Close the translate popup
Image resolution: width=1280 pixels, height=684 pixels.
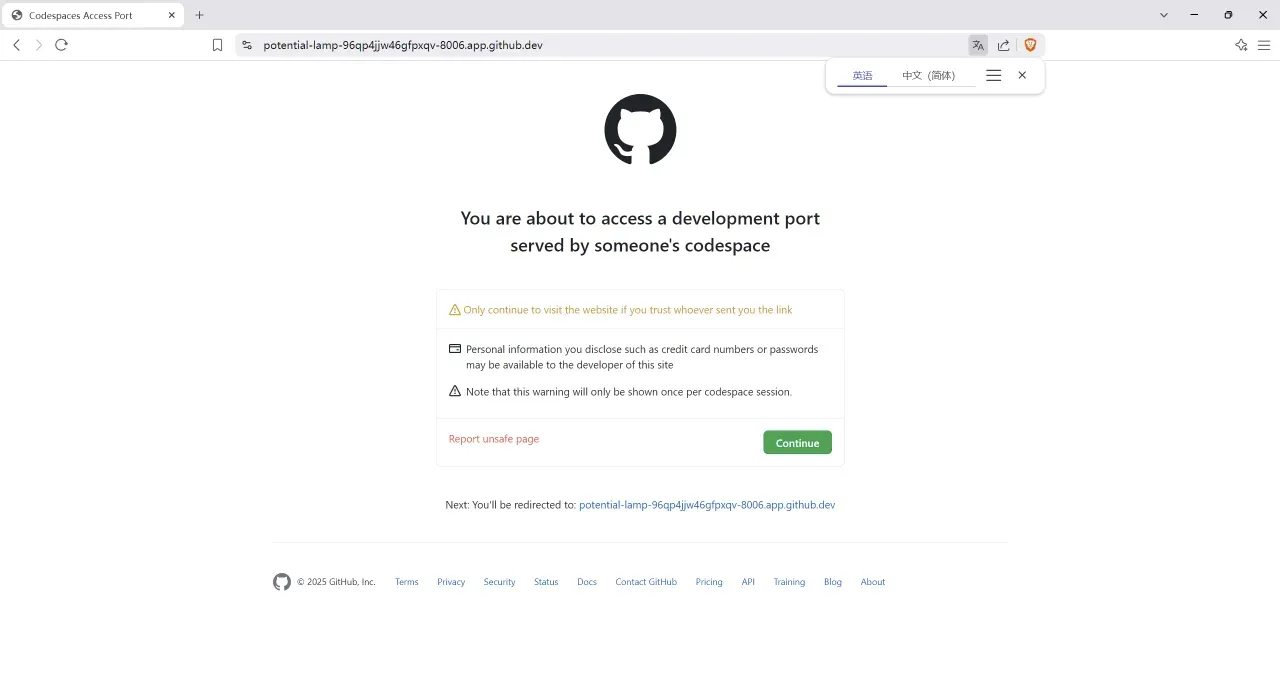coord(1022,75)
